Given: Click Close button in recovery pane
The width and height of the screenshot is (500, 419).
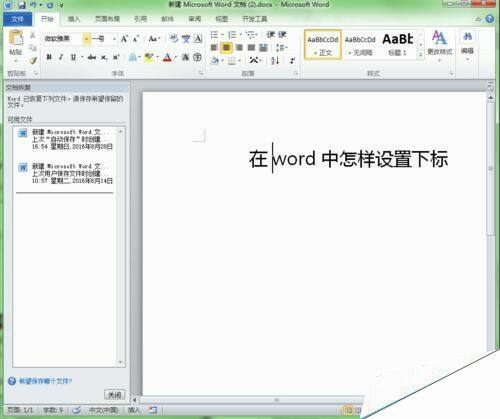Looking at the screenshot, I should point(115,395).
